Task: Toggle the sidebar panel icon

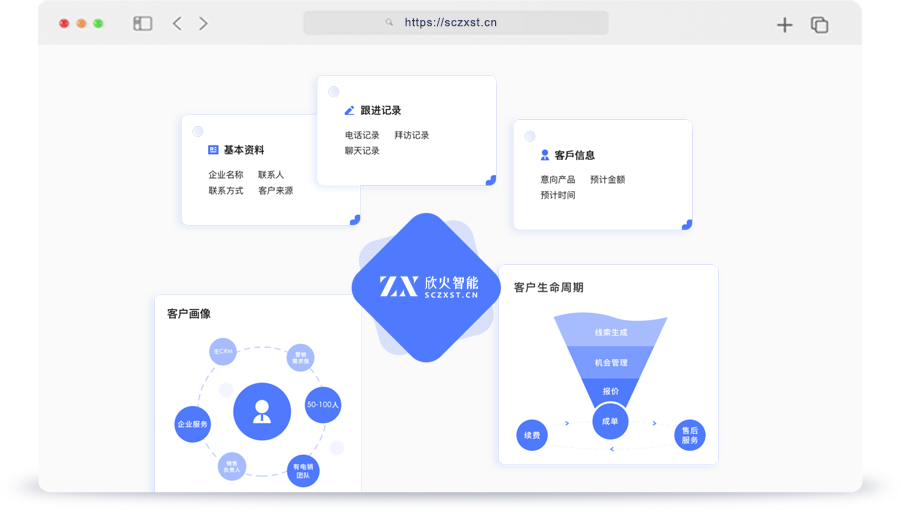Action: (x=143, y=23)
